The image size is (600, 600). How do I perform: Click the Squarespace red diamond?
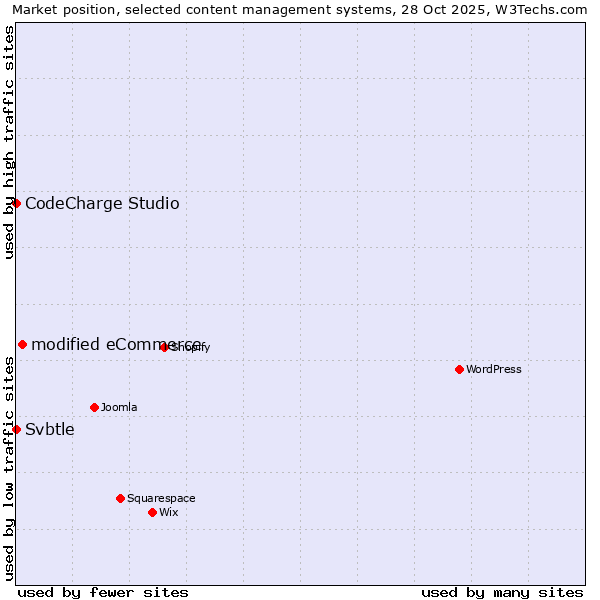click(x=120, y=498)
